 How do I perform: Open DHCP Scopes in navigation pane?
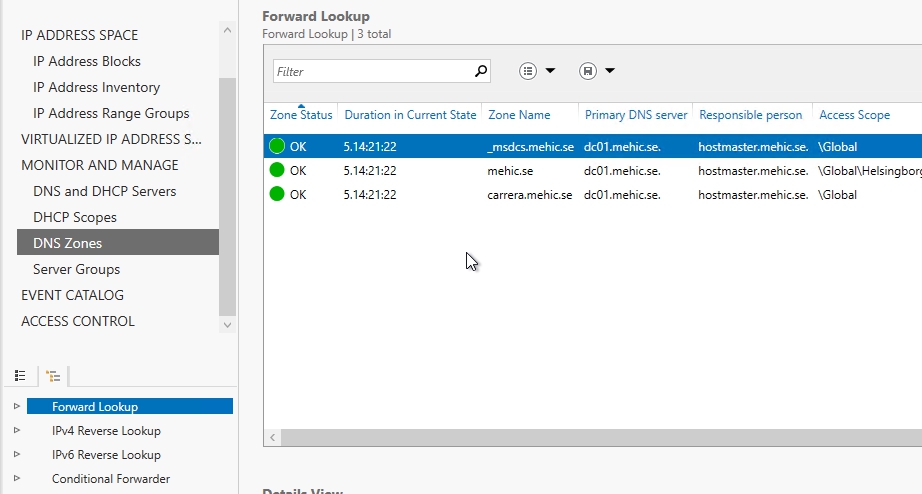click(x=75, y=217)
